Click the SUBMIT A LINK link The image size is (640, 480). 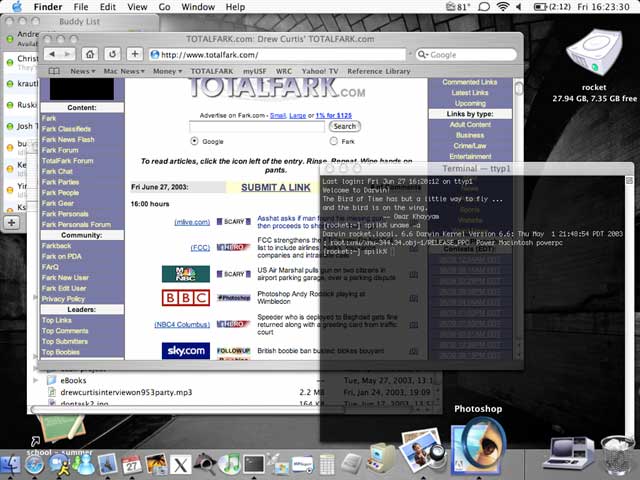pyautogui.click(x=275, y=187)
